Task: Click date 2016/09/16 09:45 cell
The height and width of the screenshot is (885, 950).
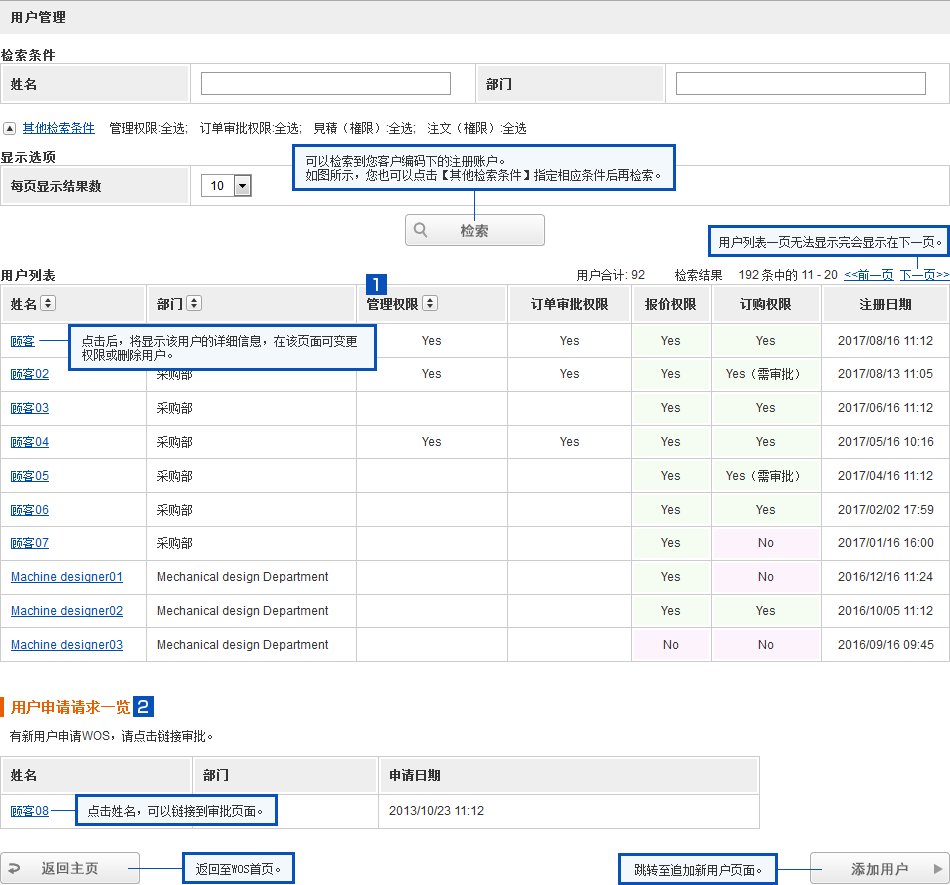Action: pos(886,645)
